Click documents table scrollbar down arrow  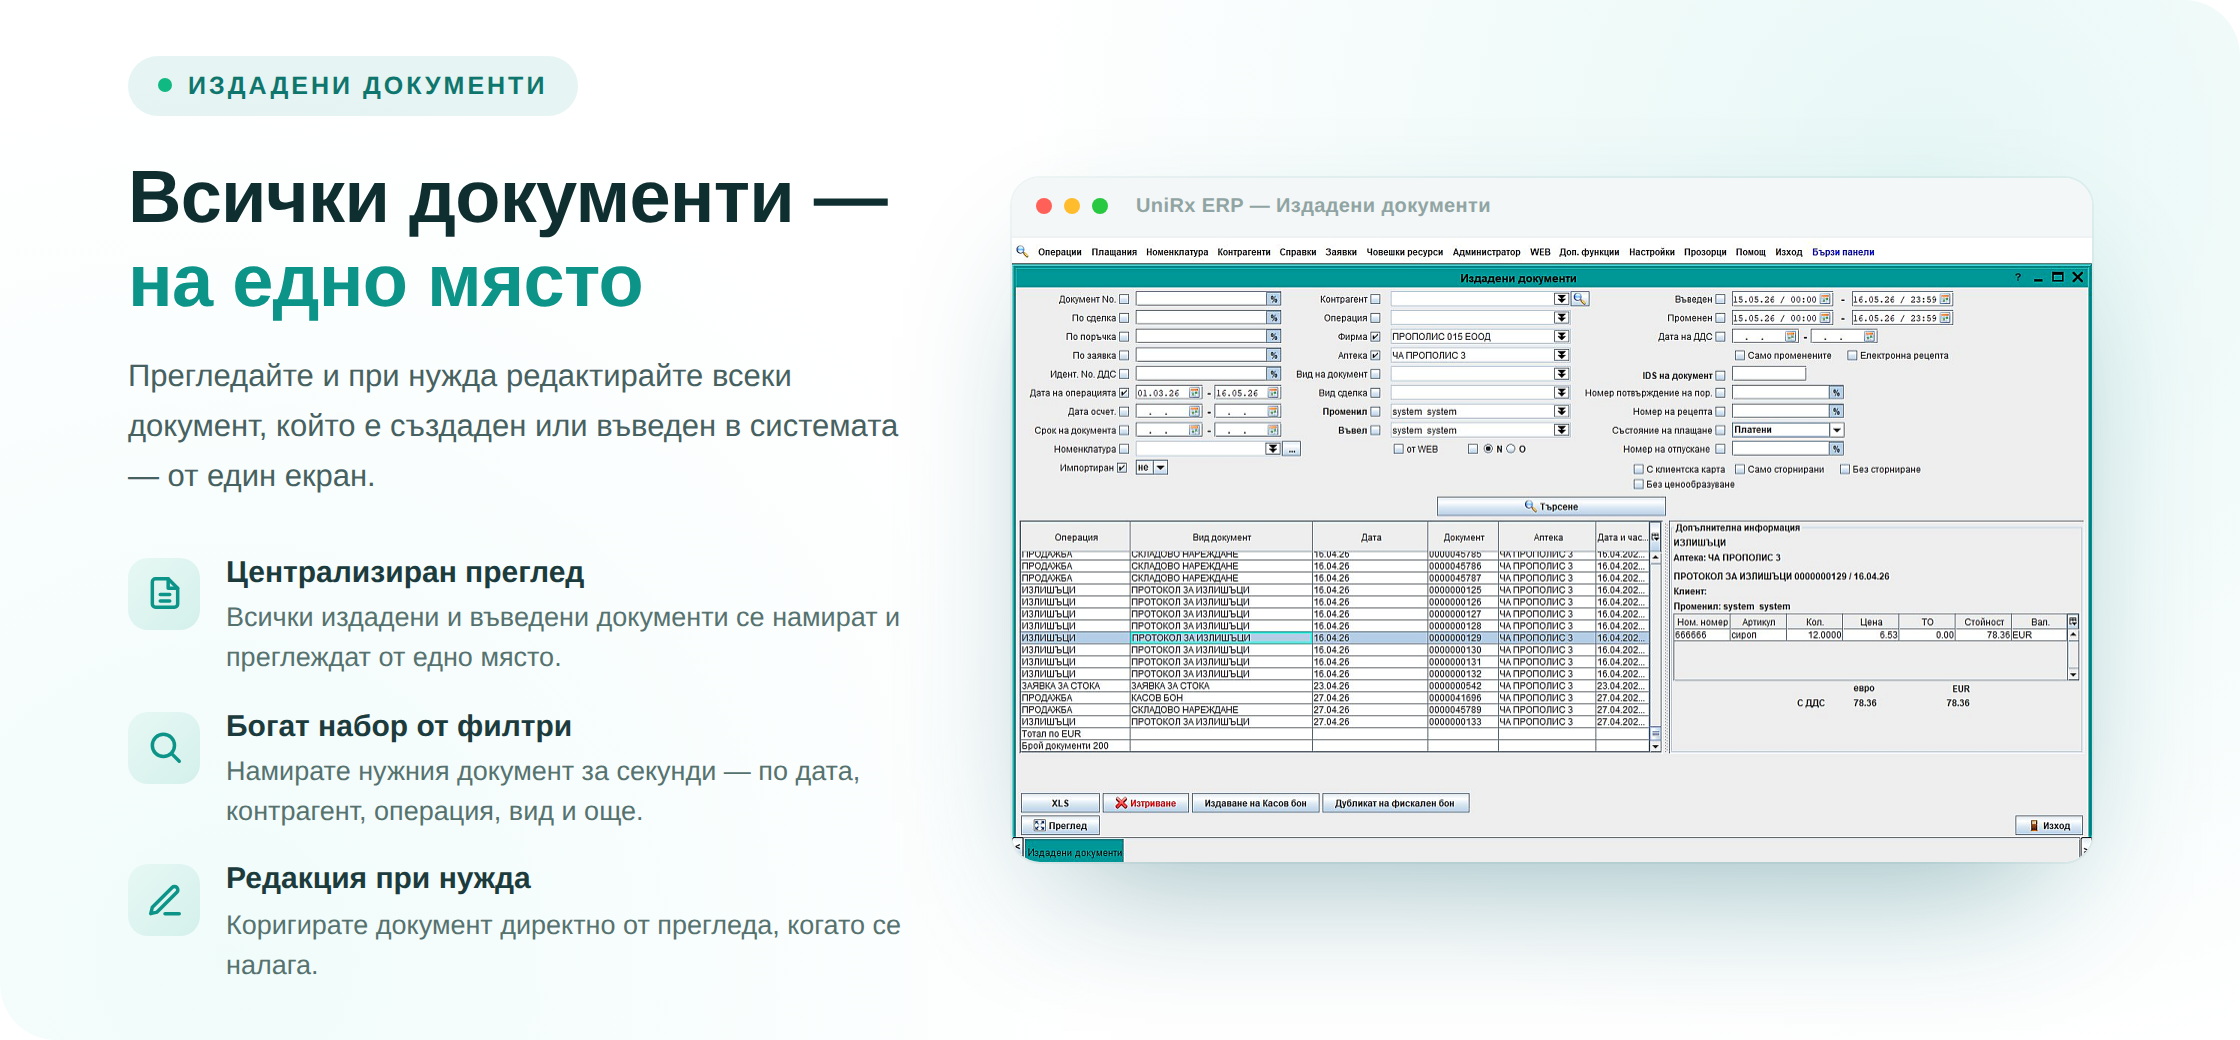pos(1655,746)
